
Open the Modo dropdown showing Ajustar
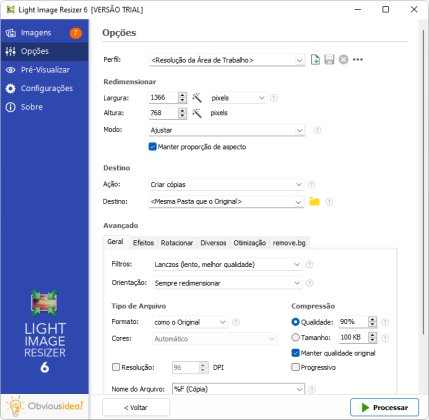click(227, 130)
